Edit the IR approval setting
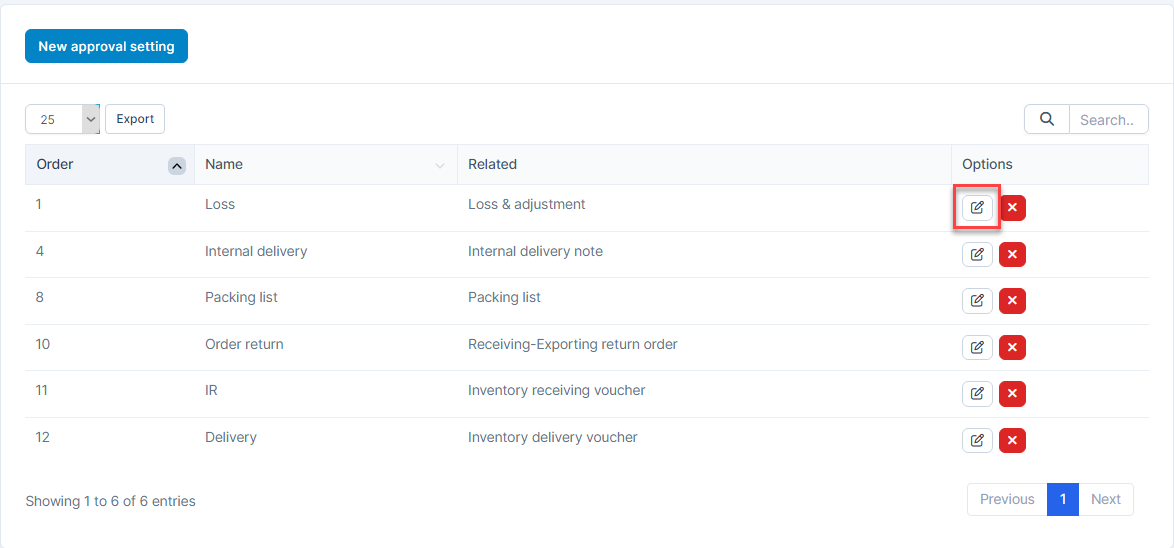The height and width of the screenshot is (548, 1174). coord(977,394)
